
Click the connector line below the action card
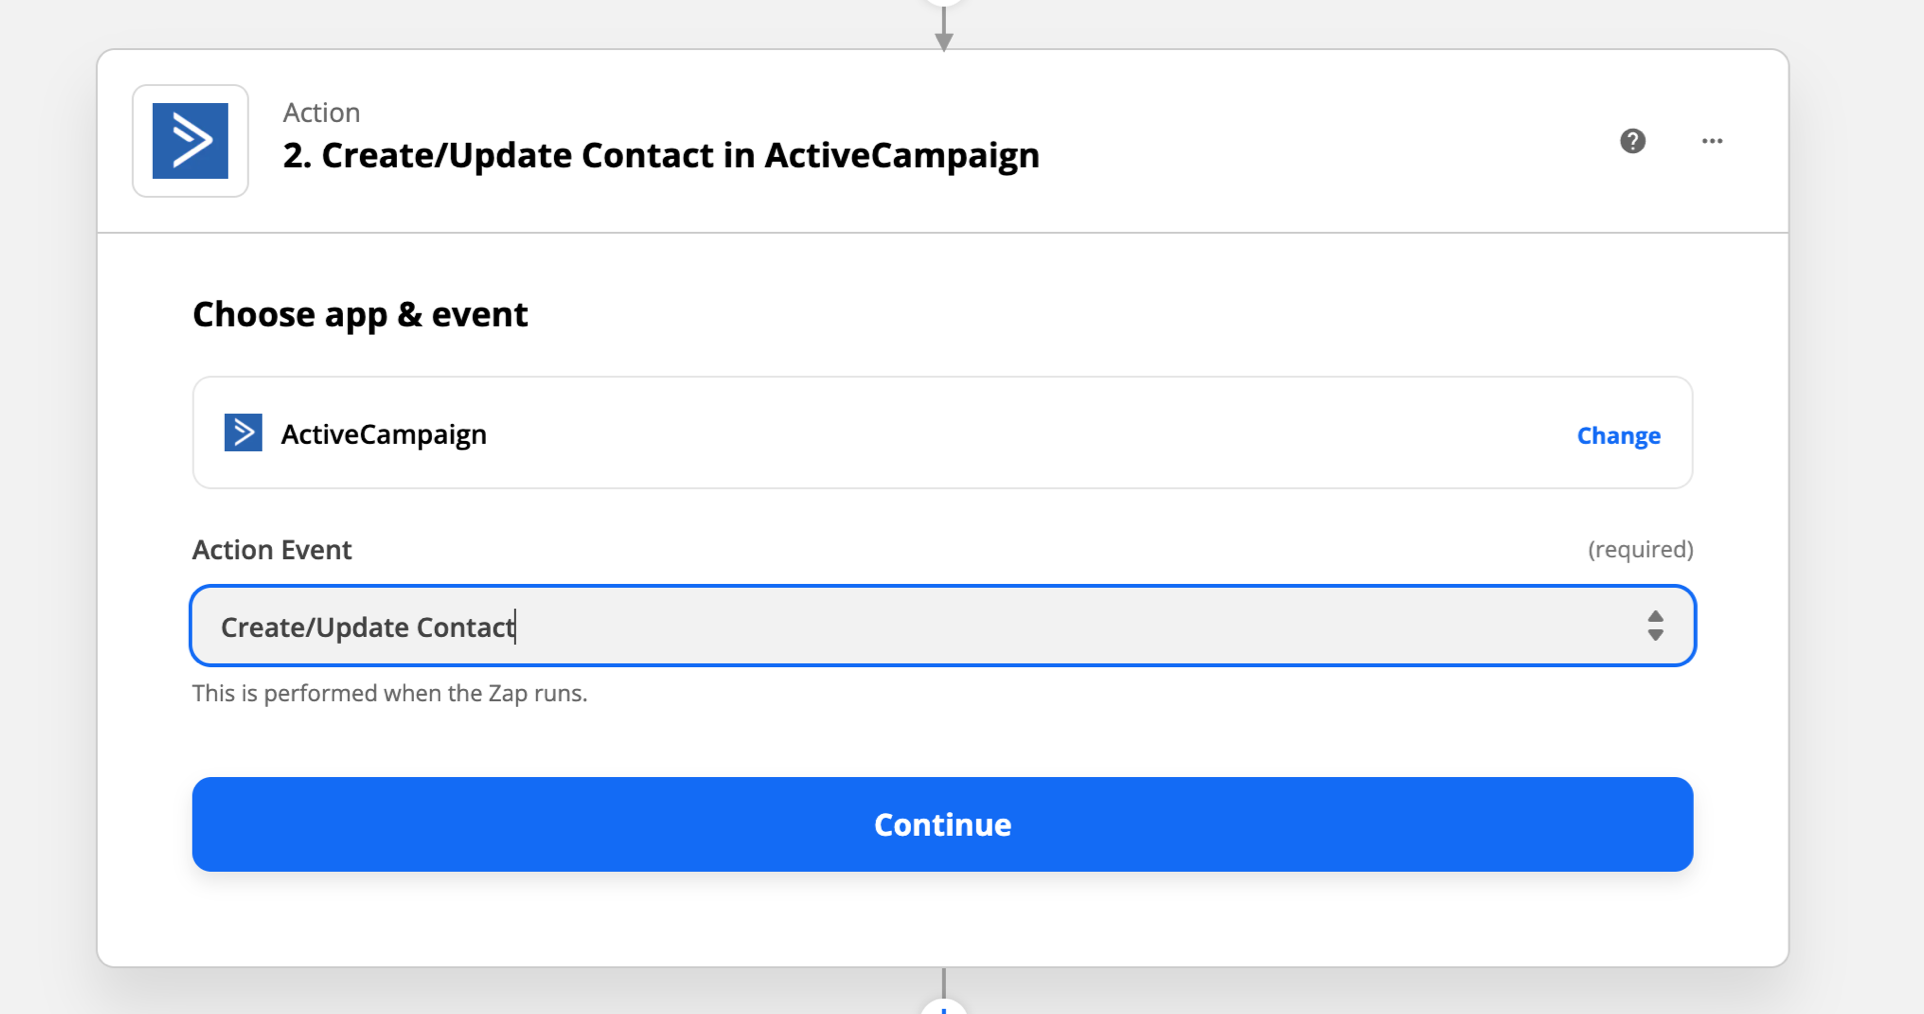click(943, 982)
